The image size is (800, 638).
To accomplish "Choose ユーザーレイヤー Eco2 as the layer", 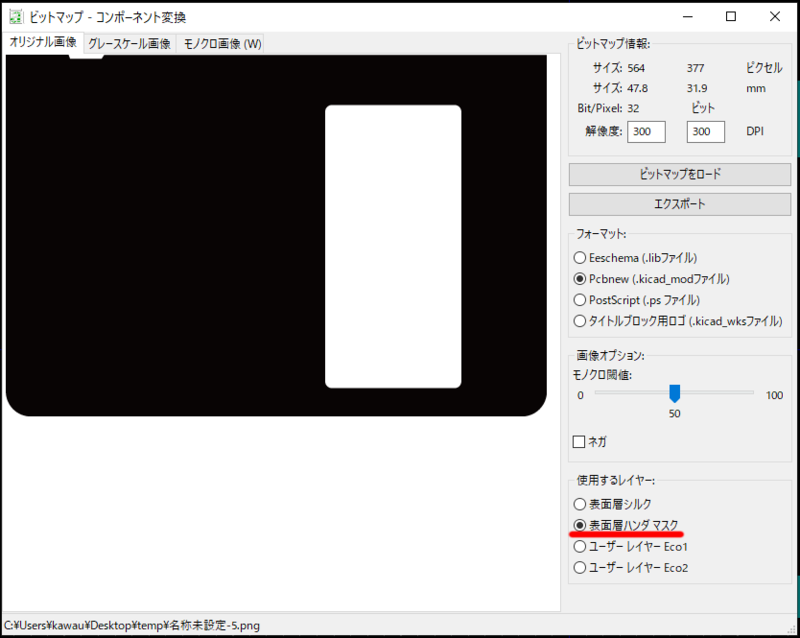I will (581, 567).
